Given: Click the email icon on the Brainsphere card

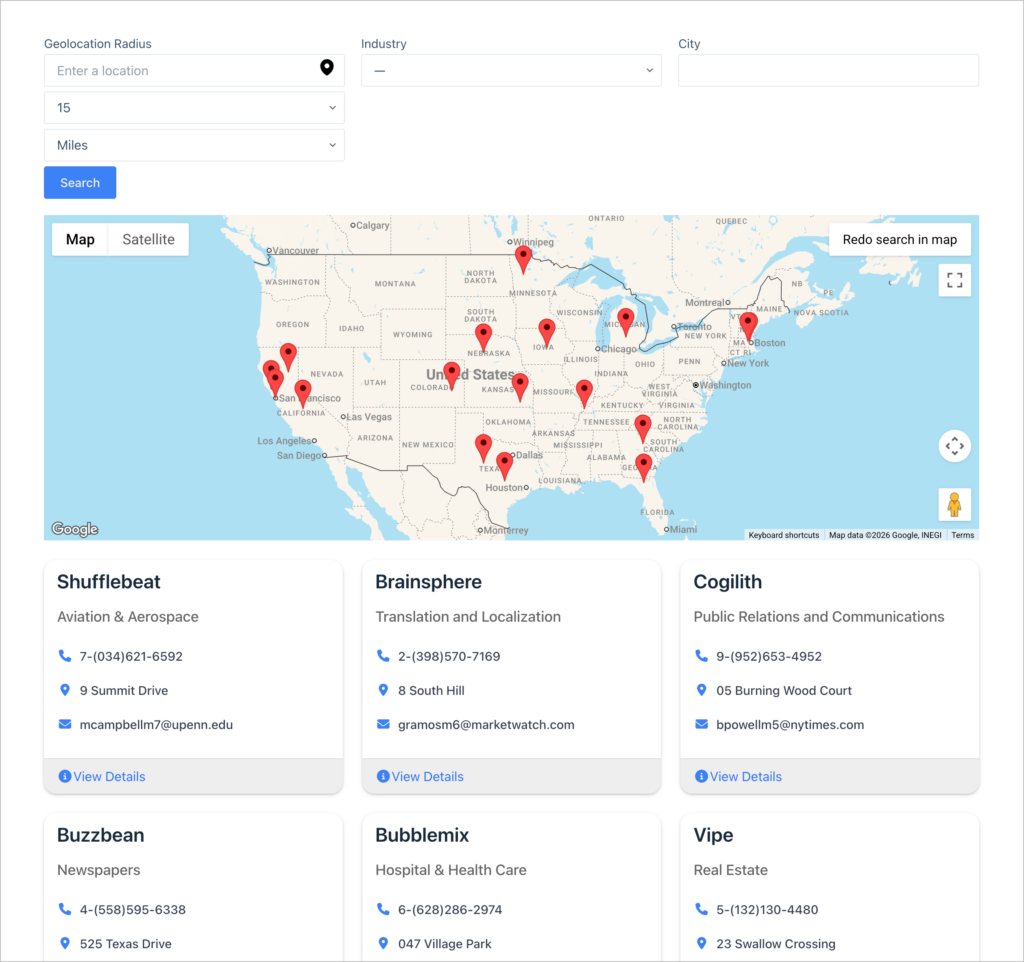Looking at the screenshot, I should tap(383, 724).
